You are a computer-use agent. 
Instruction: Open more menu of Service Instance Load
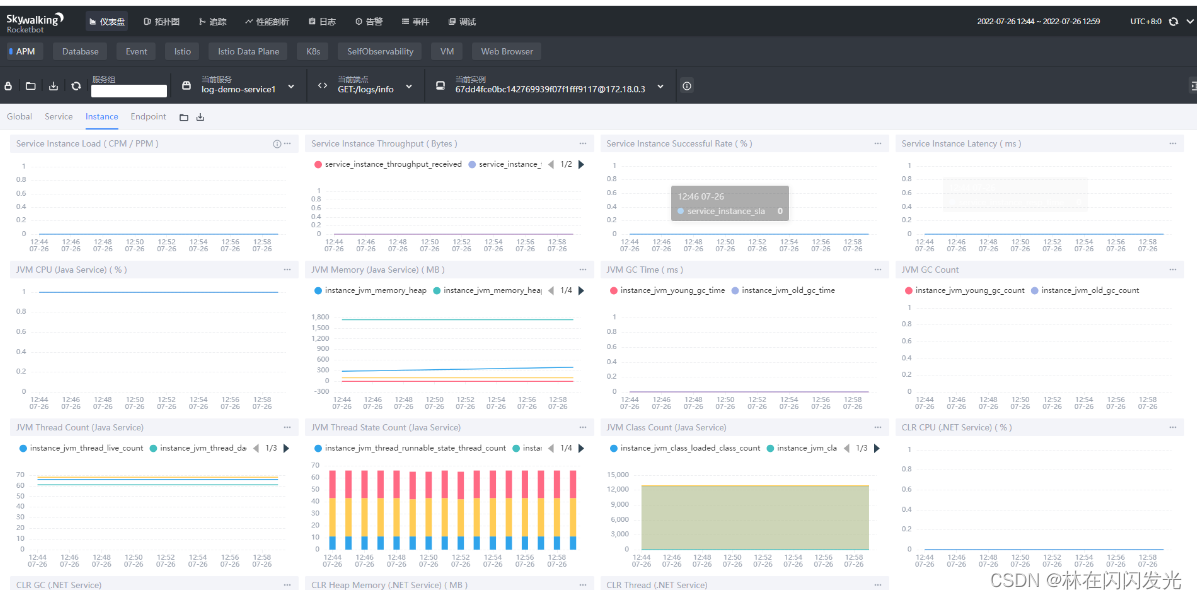coord(288,143)
